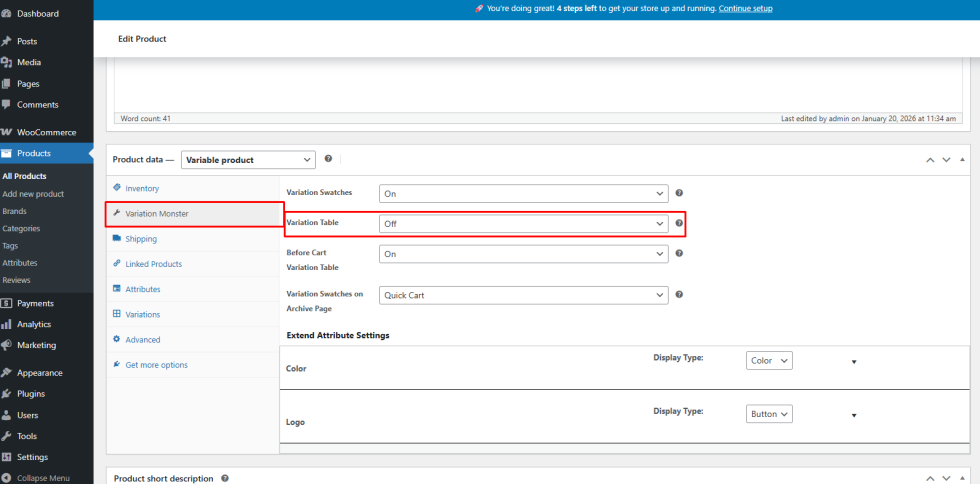This screenshot has height=484, width=980.
Task: Click the Dashboard icon in the sidebar
Action: coord(7,14)
